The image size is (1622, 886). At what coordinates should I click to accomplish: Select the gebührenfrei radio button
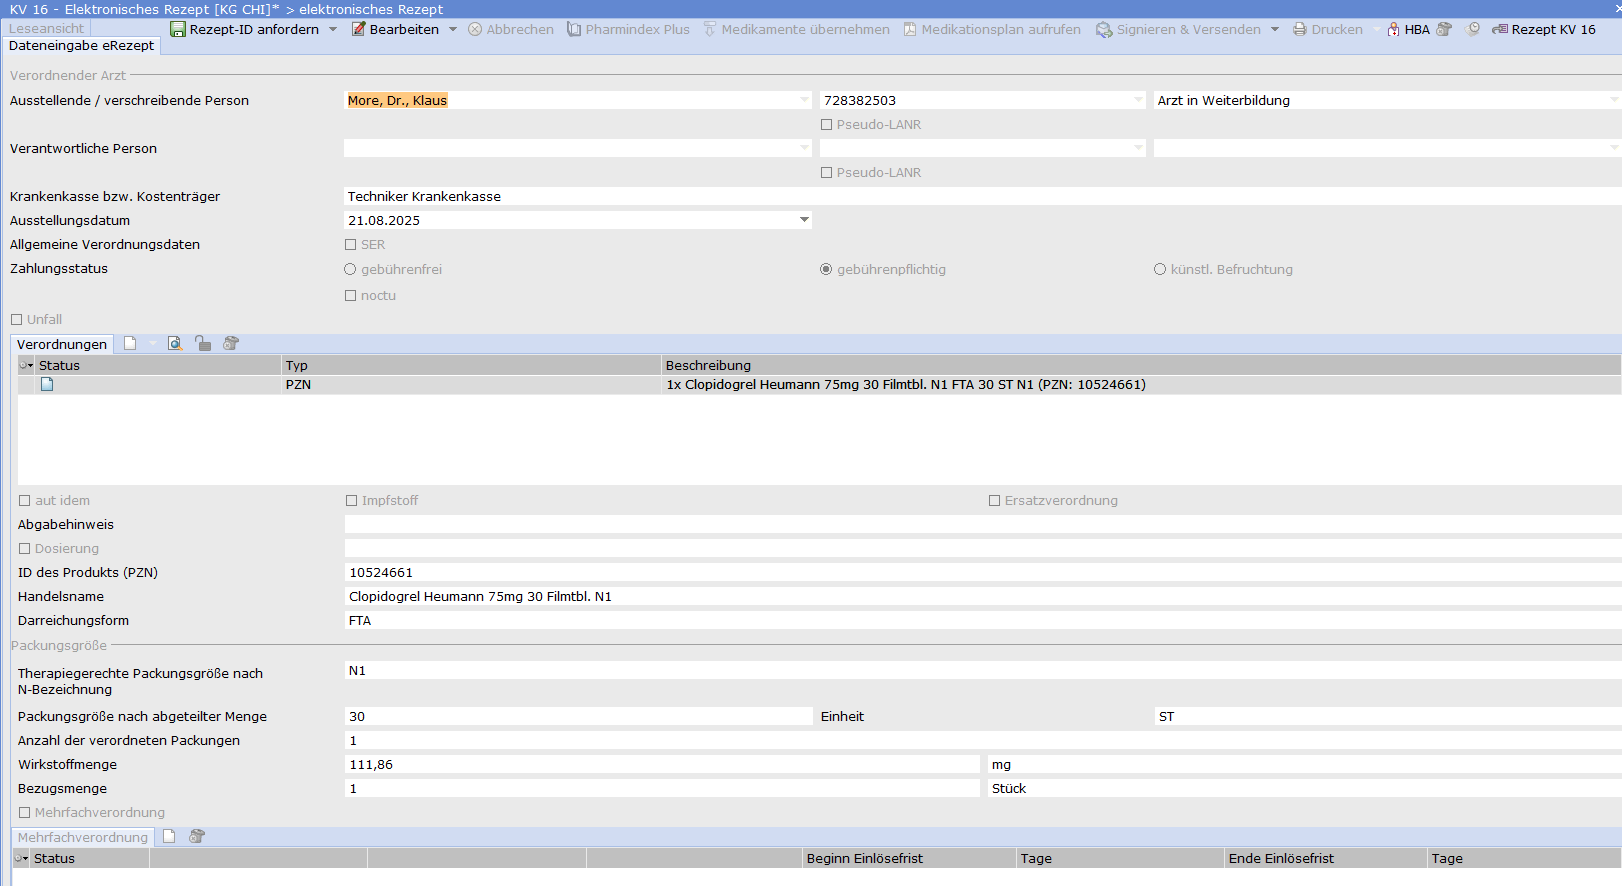pyautogui.click(x=350, y=269)
